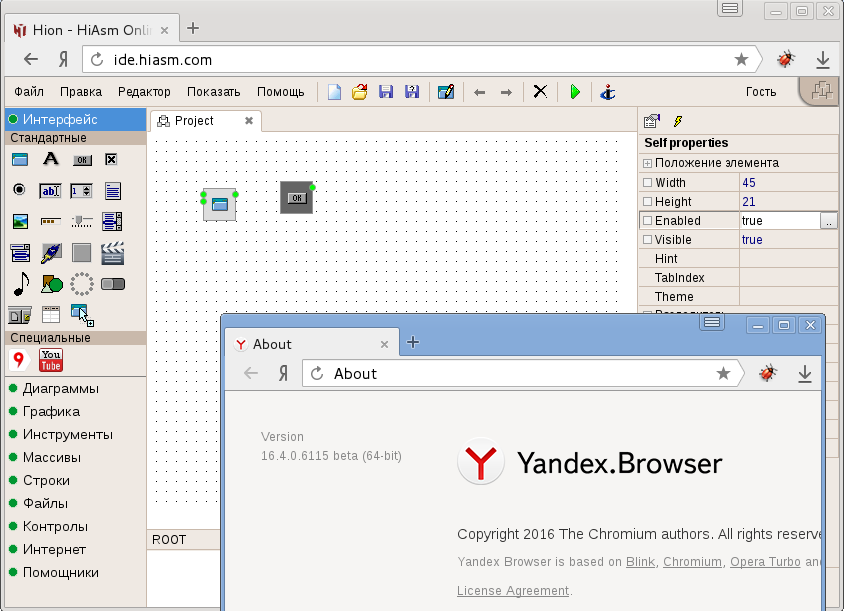Click the save-as floppy icon with question mark
Image resolution: width=844 pixels, height=611 pixels.
click(412, 92)
